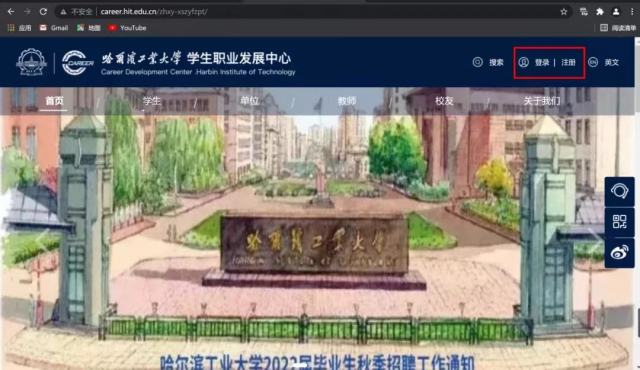Image resolution: width=640 pixels, height=370 pixels.
Task: Click the campus gate banner image
Action: click(317, 228)
